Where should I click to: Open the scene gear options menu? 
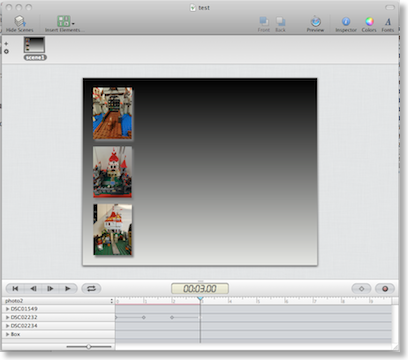tap(6, 51)
